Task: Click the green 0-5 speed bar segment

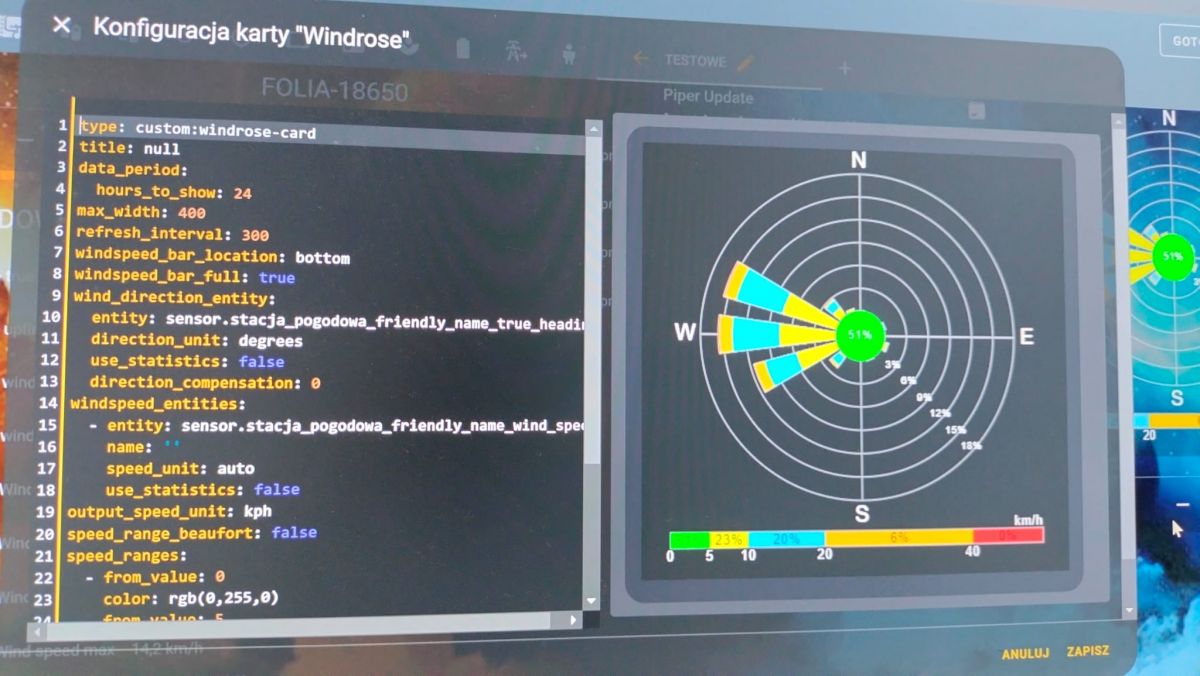Action: pyautogui.click(x=689, y=539)
